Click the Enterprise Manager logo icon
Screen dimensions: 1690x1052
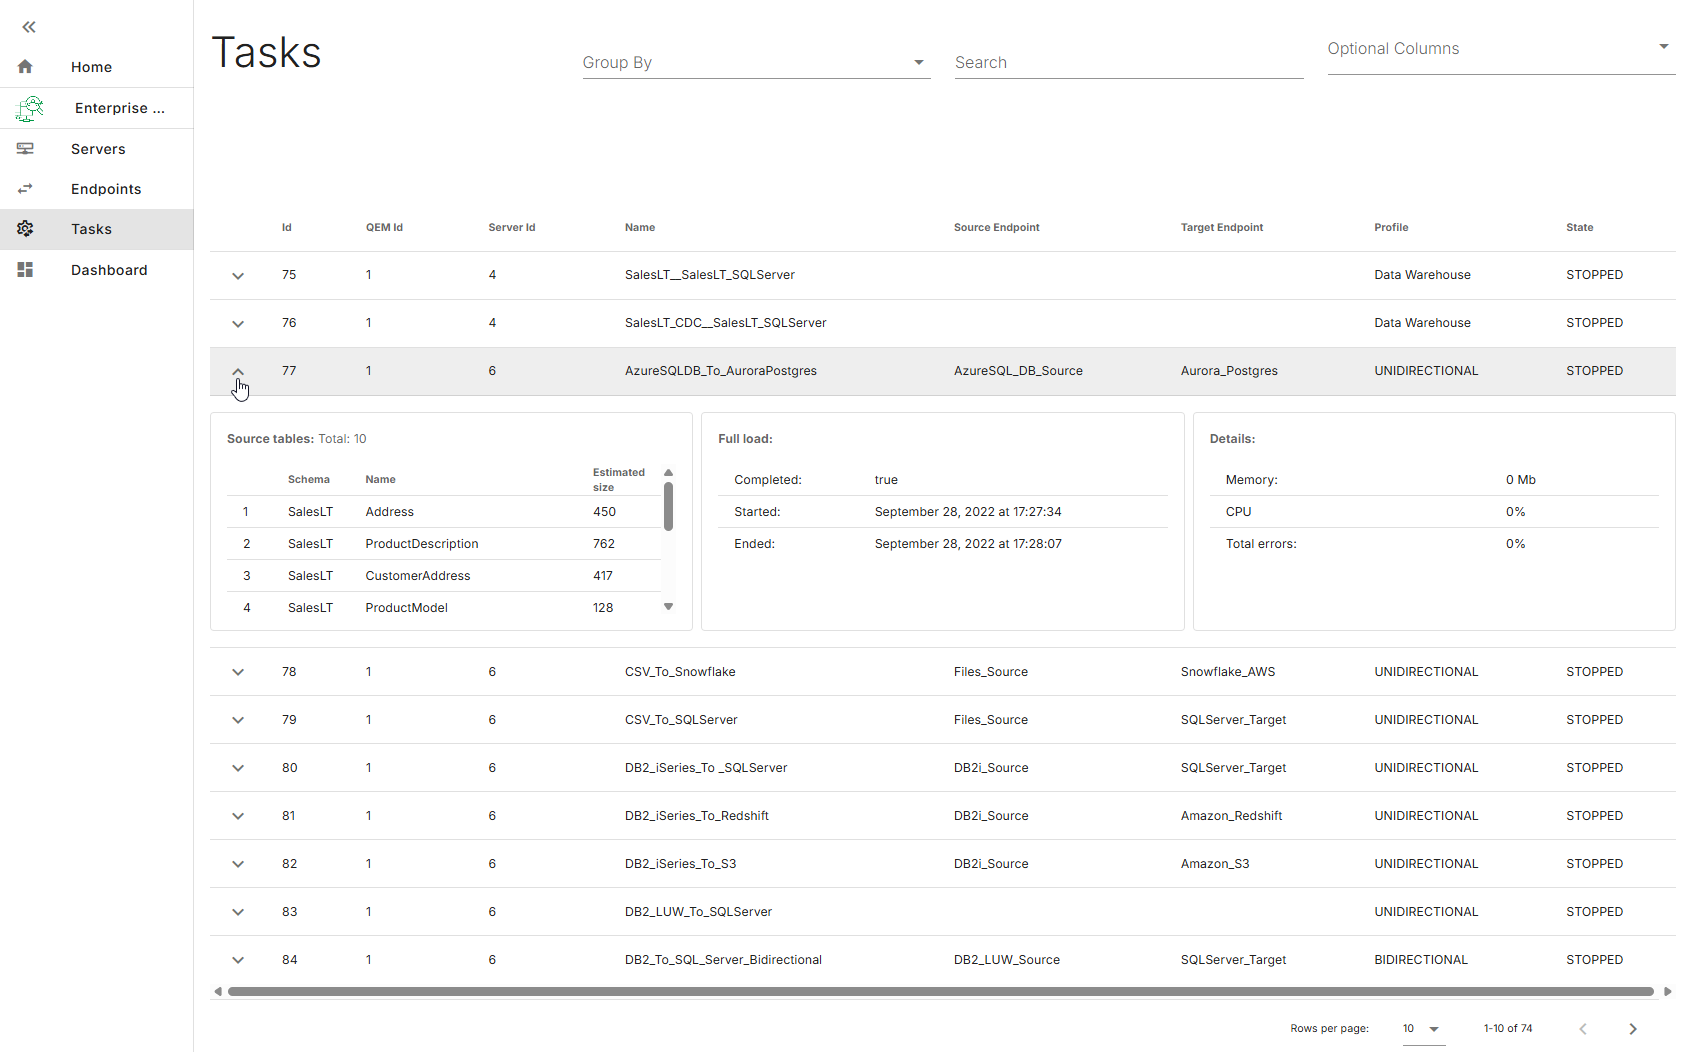pos(29,108)
